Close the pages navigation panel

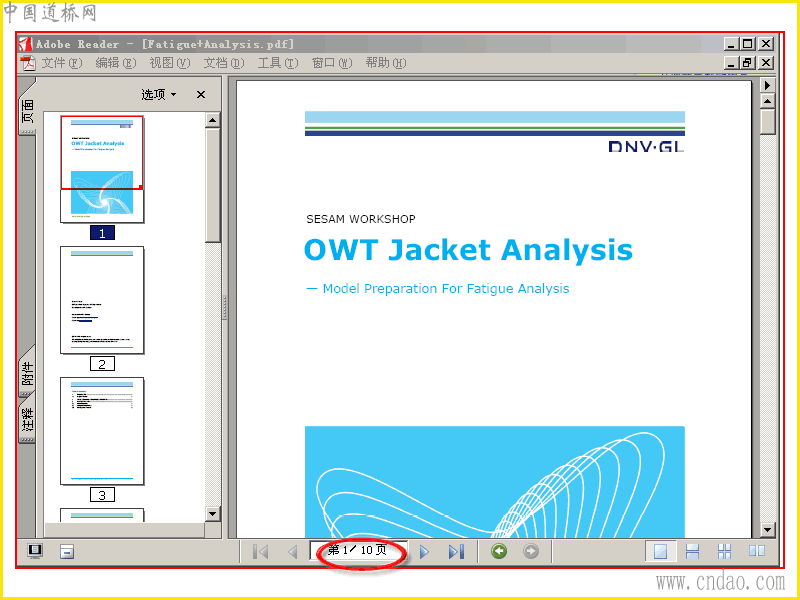pos(201,94)
